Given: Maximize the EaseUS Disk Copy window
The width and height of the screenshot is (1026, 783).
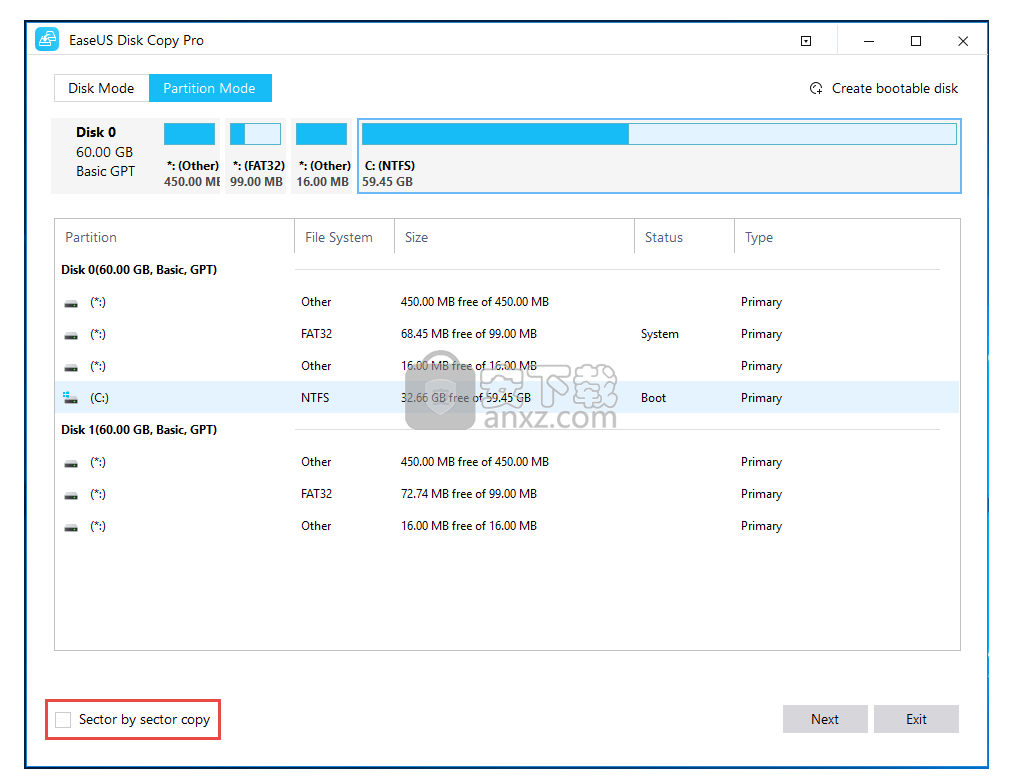Looking at the screenshot, I should point(916,41).
